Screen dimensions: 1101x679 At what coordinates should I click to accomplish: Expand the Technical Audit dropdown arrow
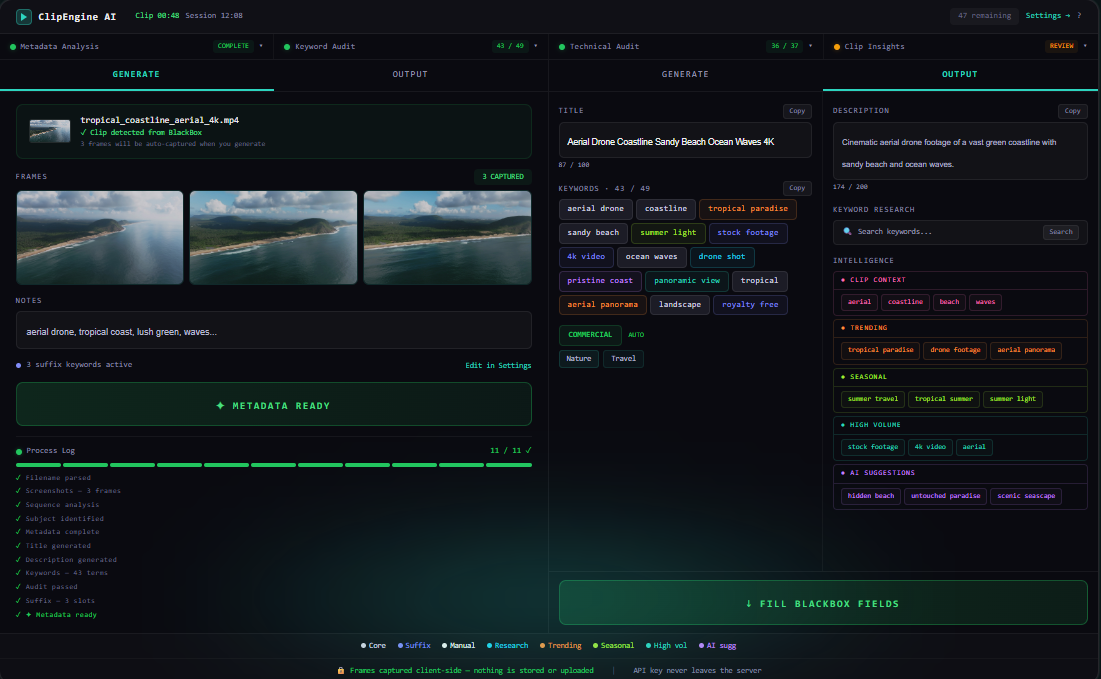(810, 46)
